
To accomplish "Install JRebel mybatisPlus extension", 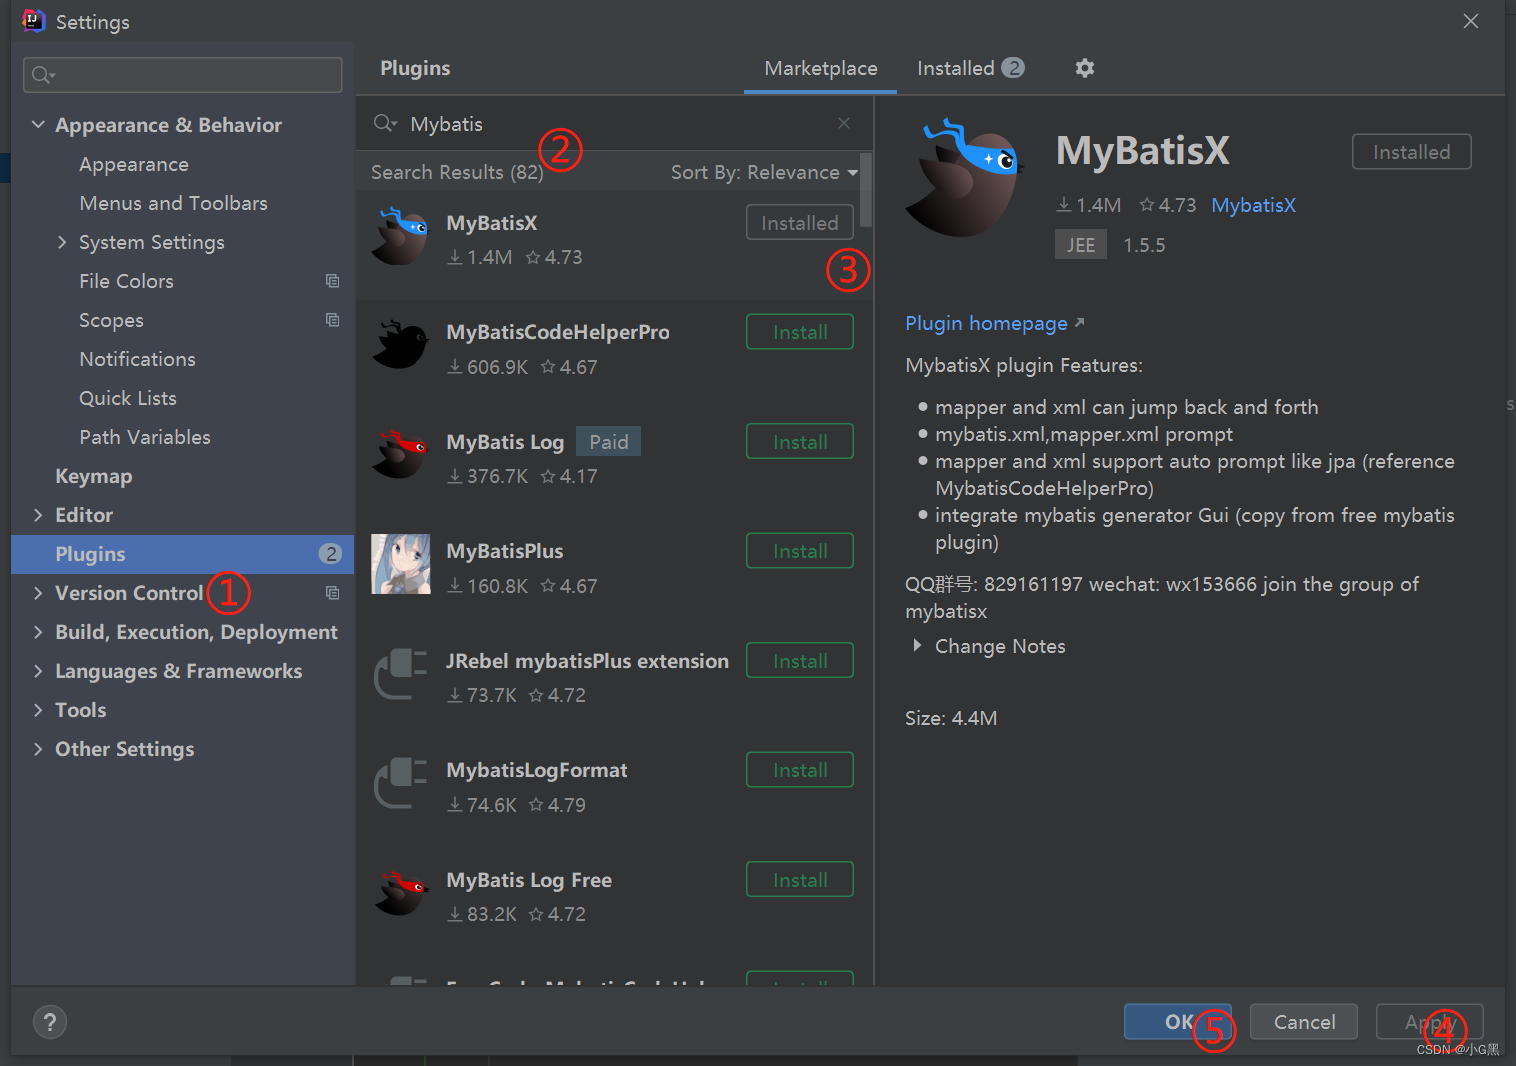I will tap(800, 660).
